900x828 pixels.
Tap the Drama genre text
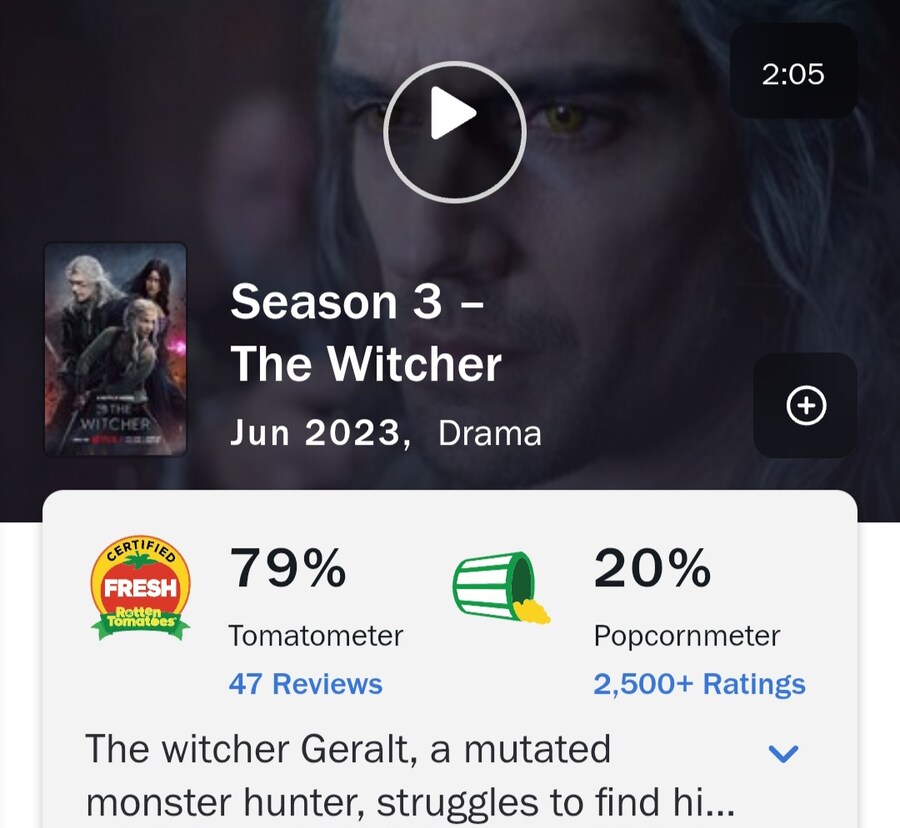point(490,434)
